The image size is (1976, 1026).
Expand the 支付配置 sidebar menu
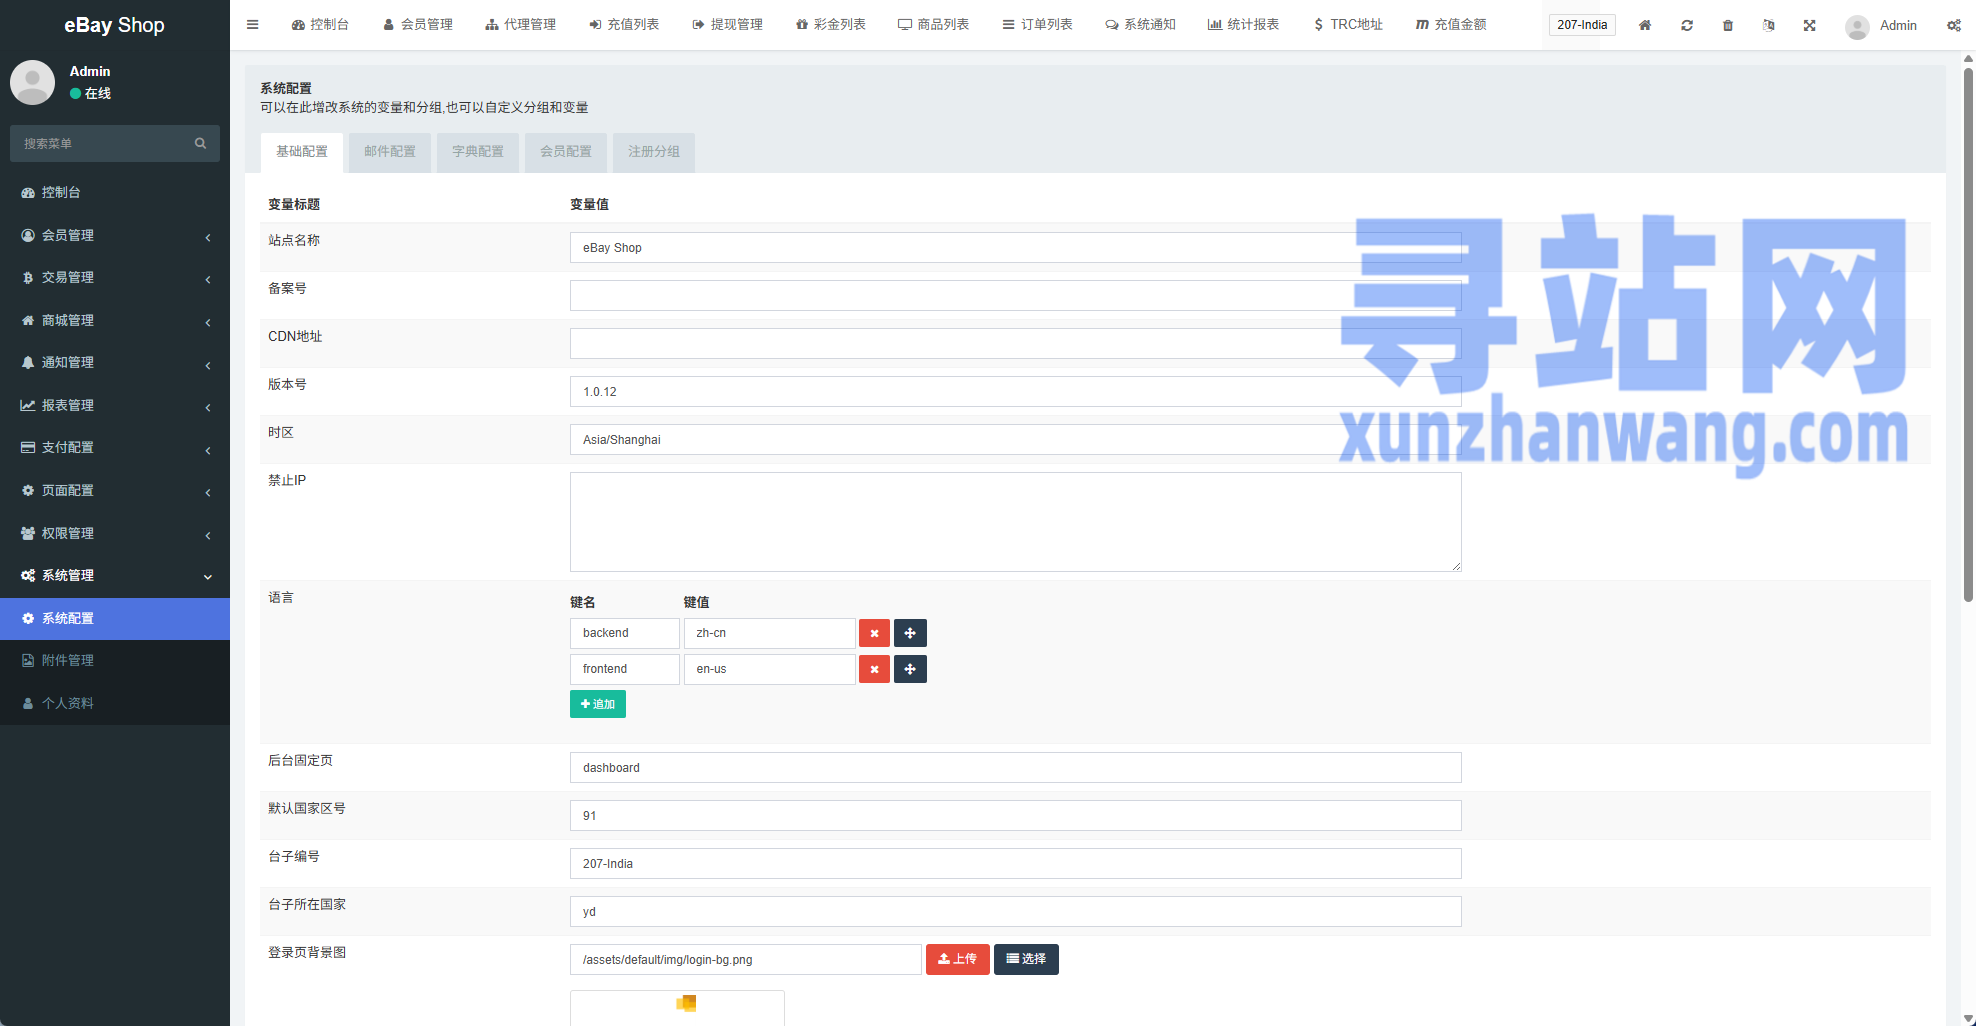(114, 448)
